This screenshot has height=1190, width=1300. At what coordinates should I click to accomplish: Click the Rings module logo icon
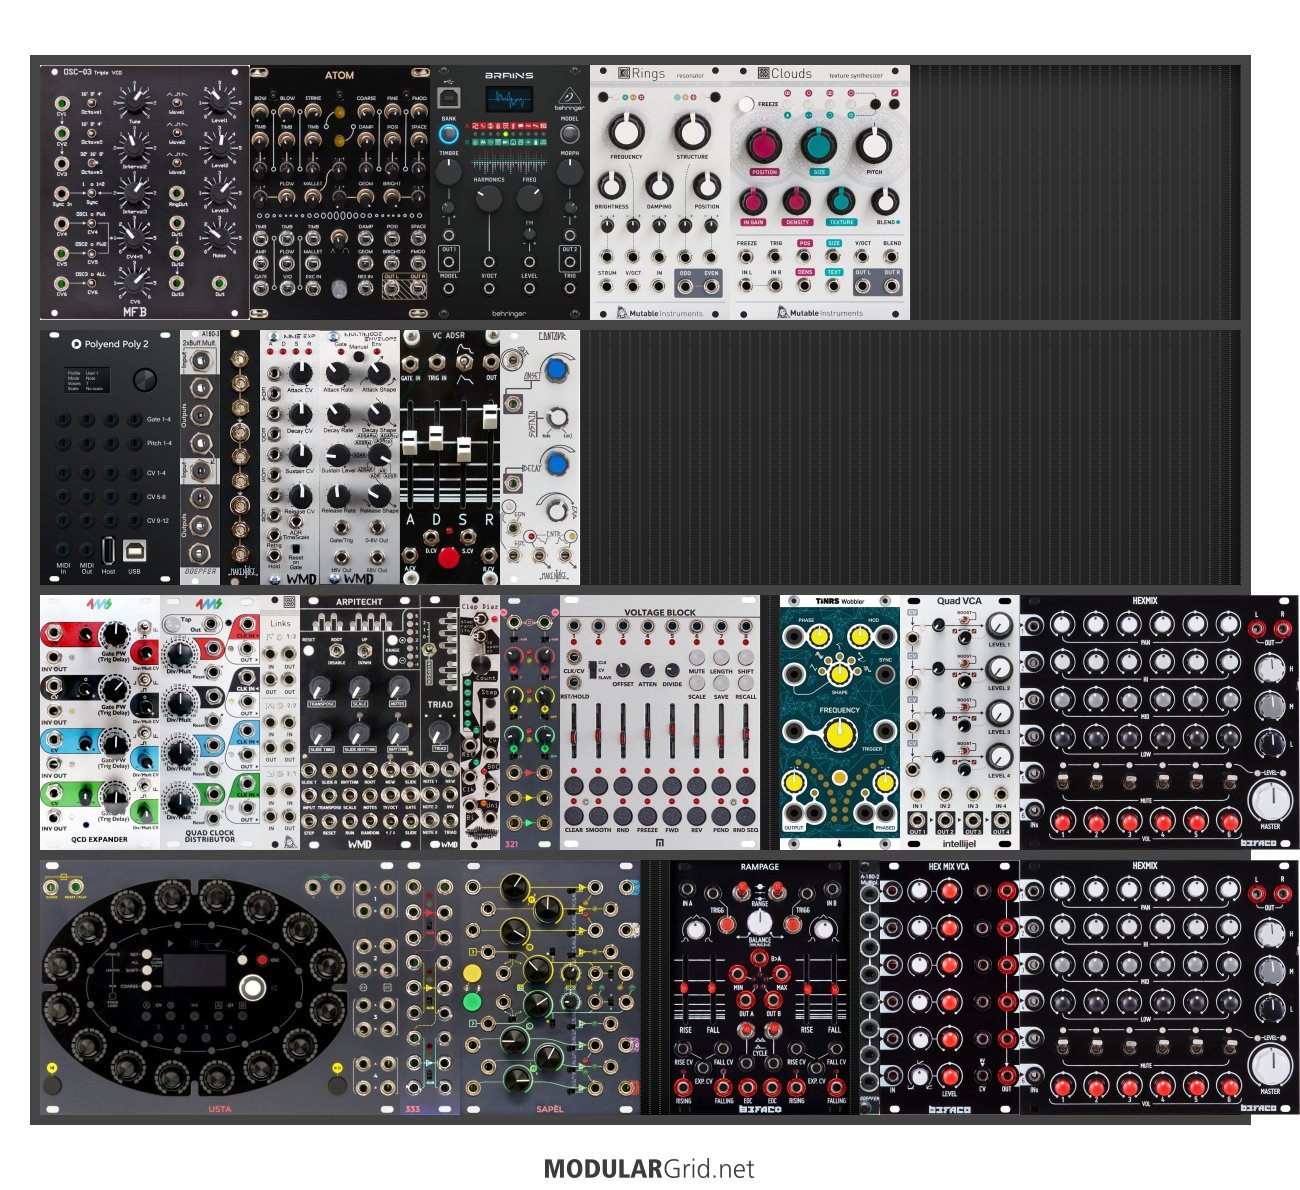coord(623,73)
